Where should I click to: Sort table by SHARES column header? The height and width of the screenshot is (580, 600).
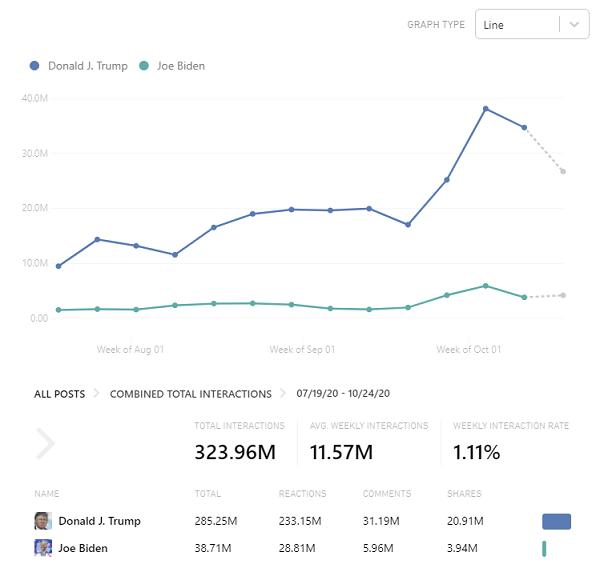click(464, 494)
